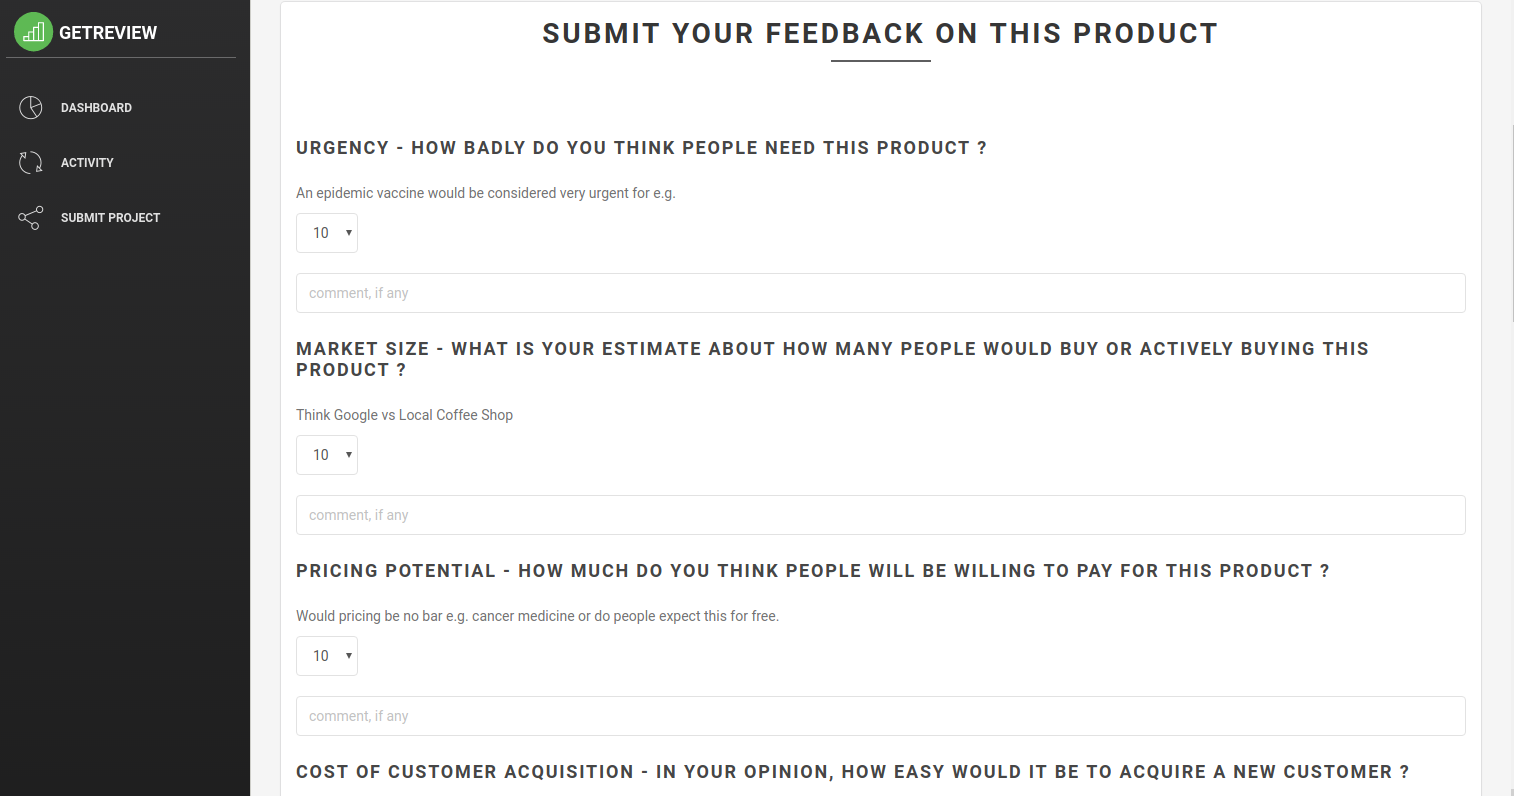The image size is (1514, 796).
Task: Open the Urgency score dropdown arrow
Action: click(x=347, y=232)
